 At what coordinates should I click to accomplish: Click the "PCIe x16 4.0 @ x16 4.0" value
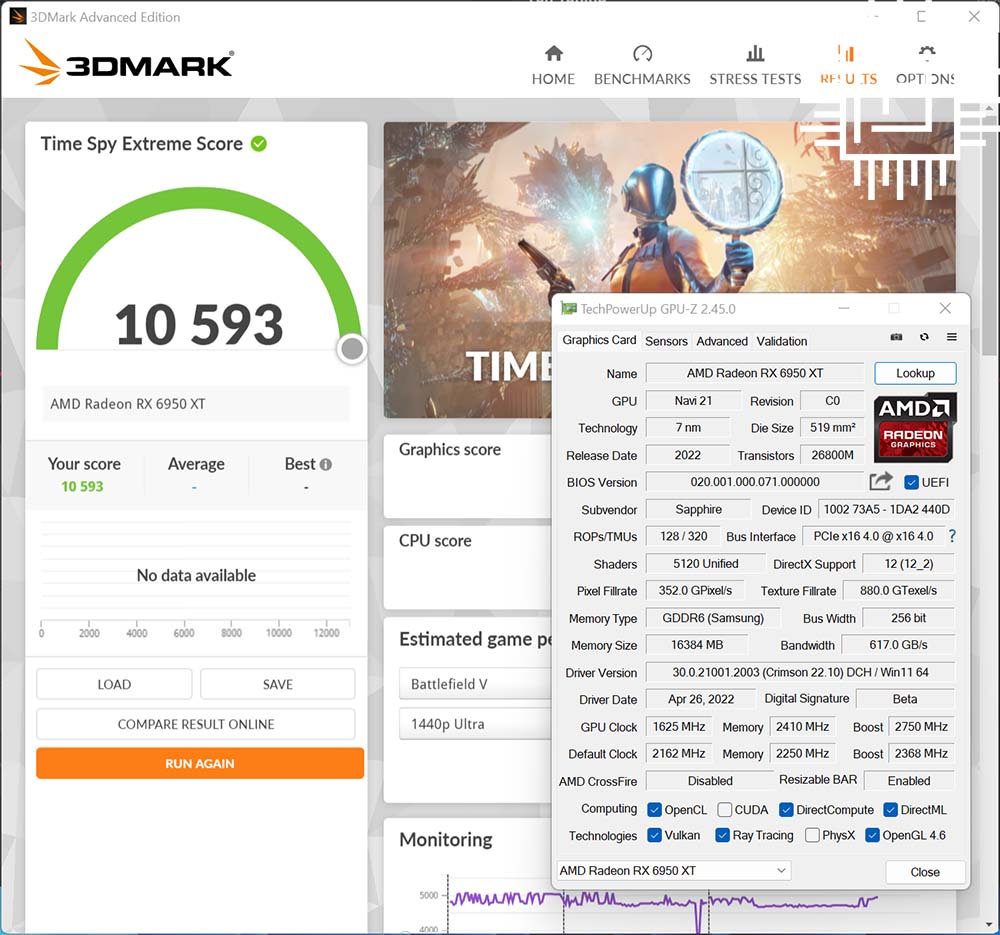pos(873,536)
